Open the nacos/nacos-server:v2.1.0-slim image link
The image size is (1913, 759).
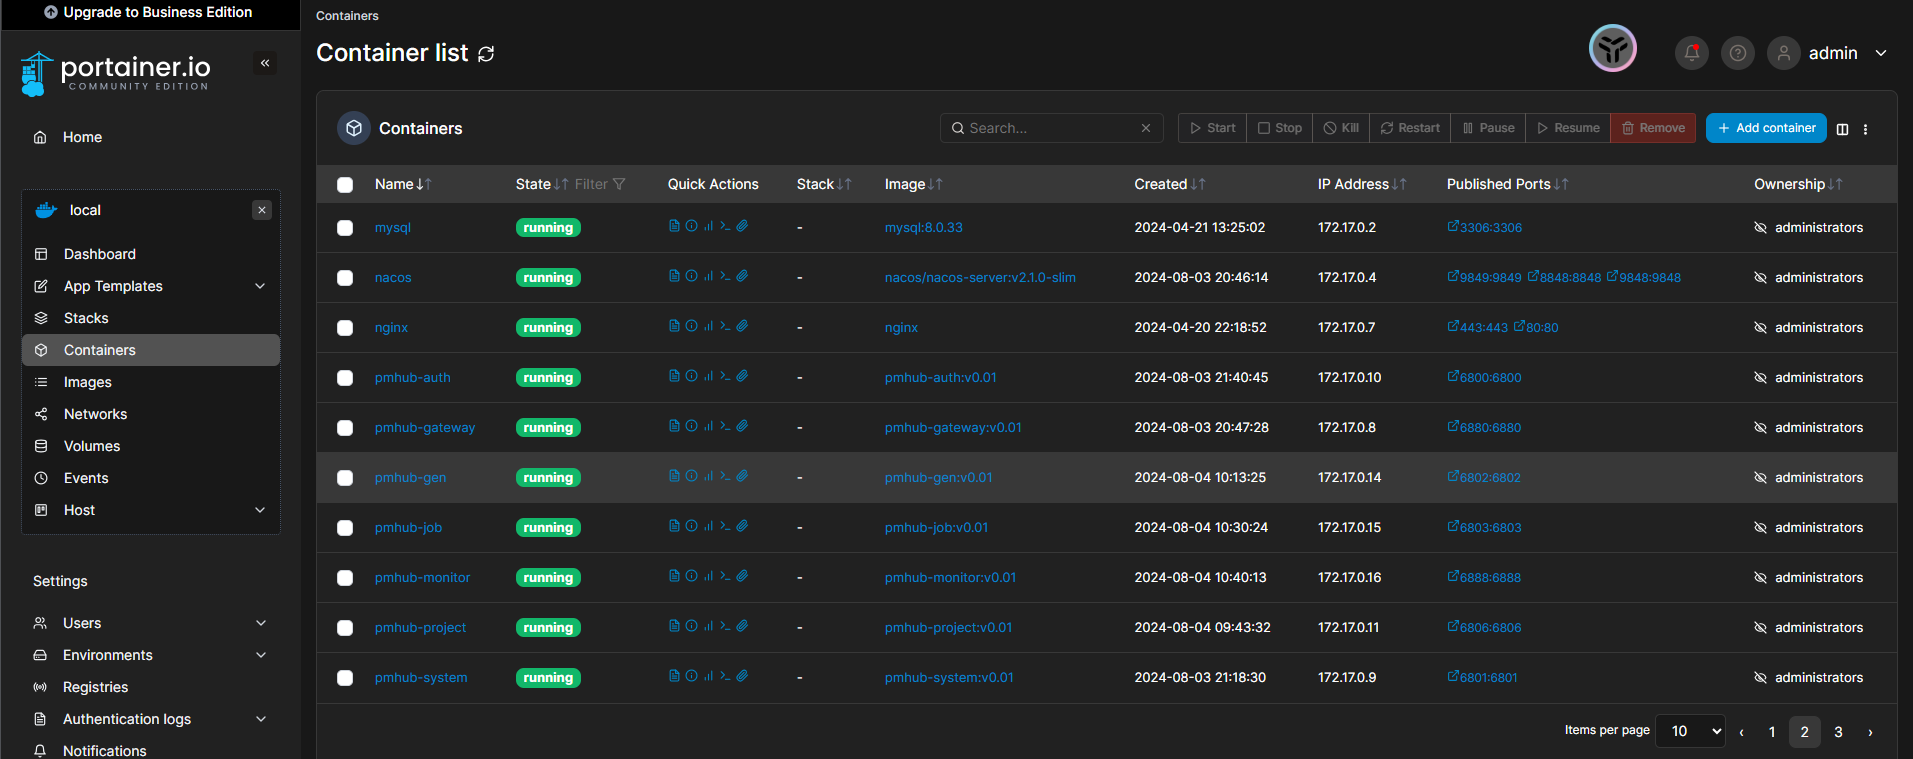point(980,277)
